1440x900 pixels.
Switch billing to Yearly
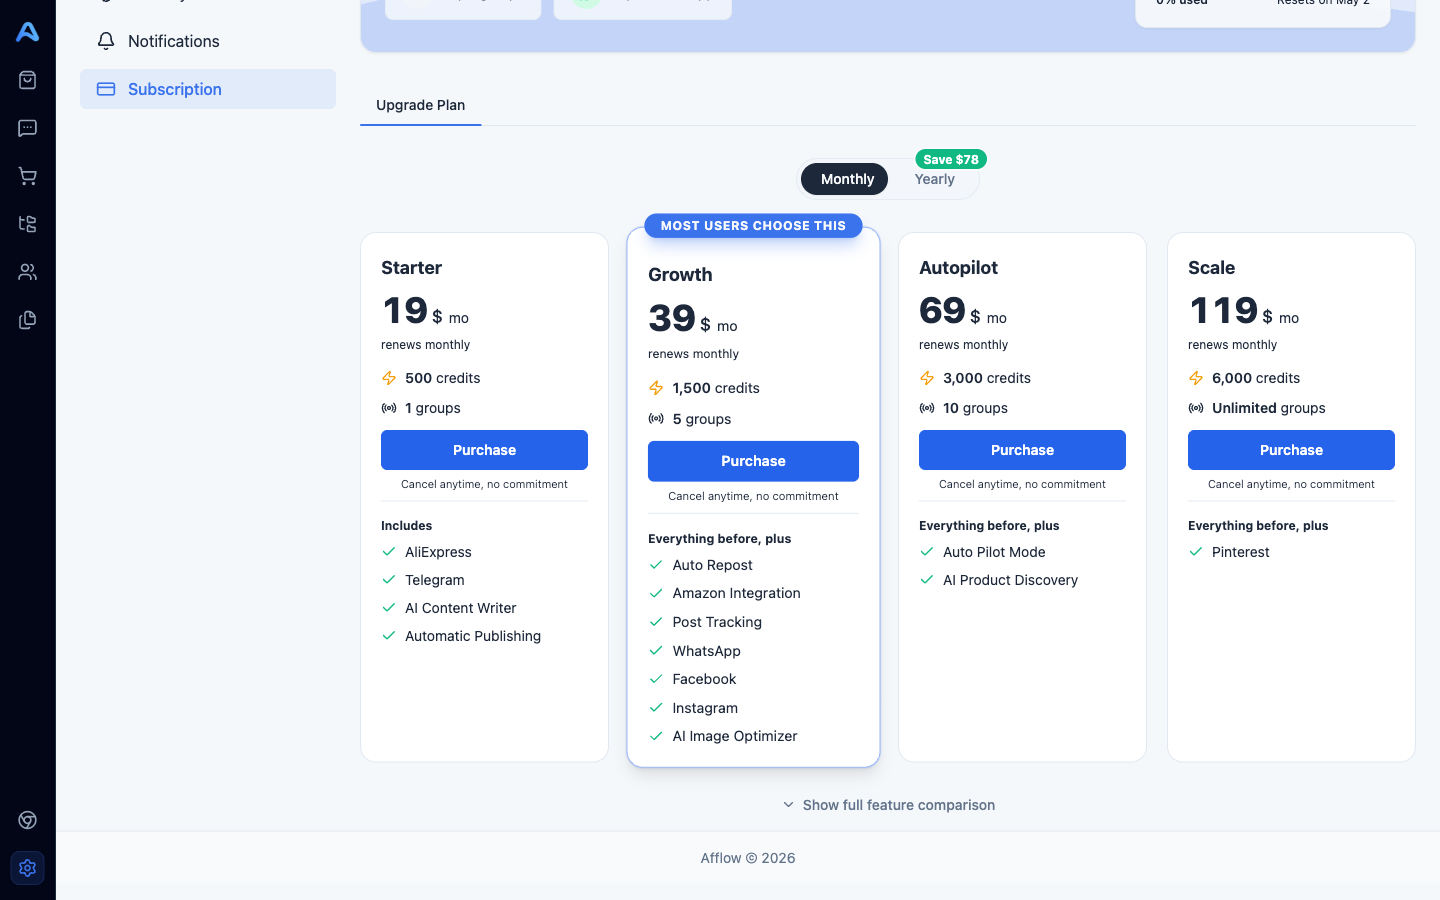(x=934, y=178)
